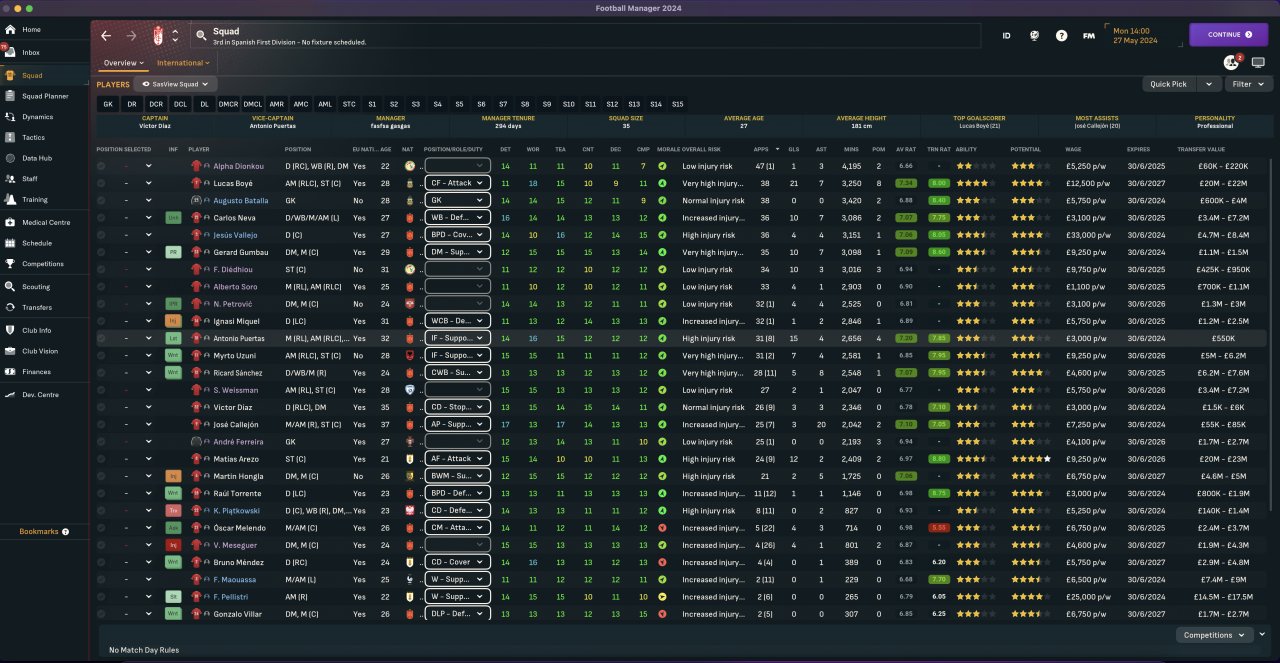Image resolution: width=1280 pixels, height=663 pixels.
Task: Open the help question mark icon
Action: 1061,35
